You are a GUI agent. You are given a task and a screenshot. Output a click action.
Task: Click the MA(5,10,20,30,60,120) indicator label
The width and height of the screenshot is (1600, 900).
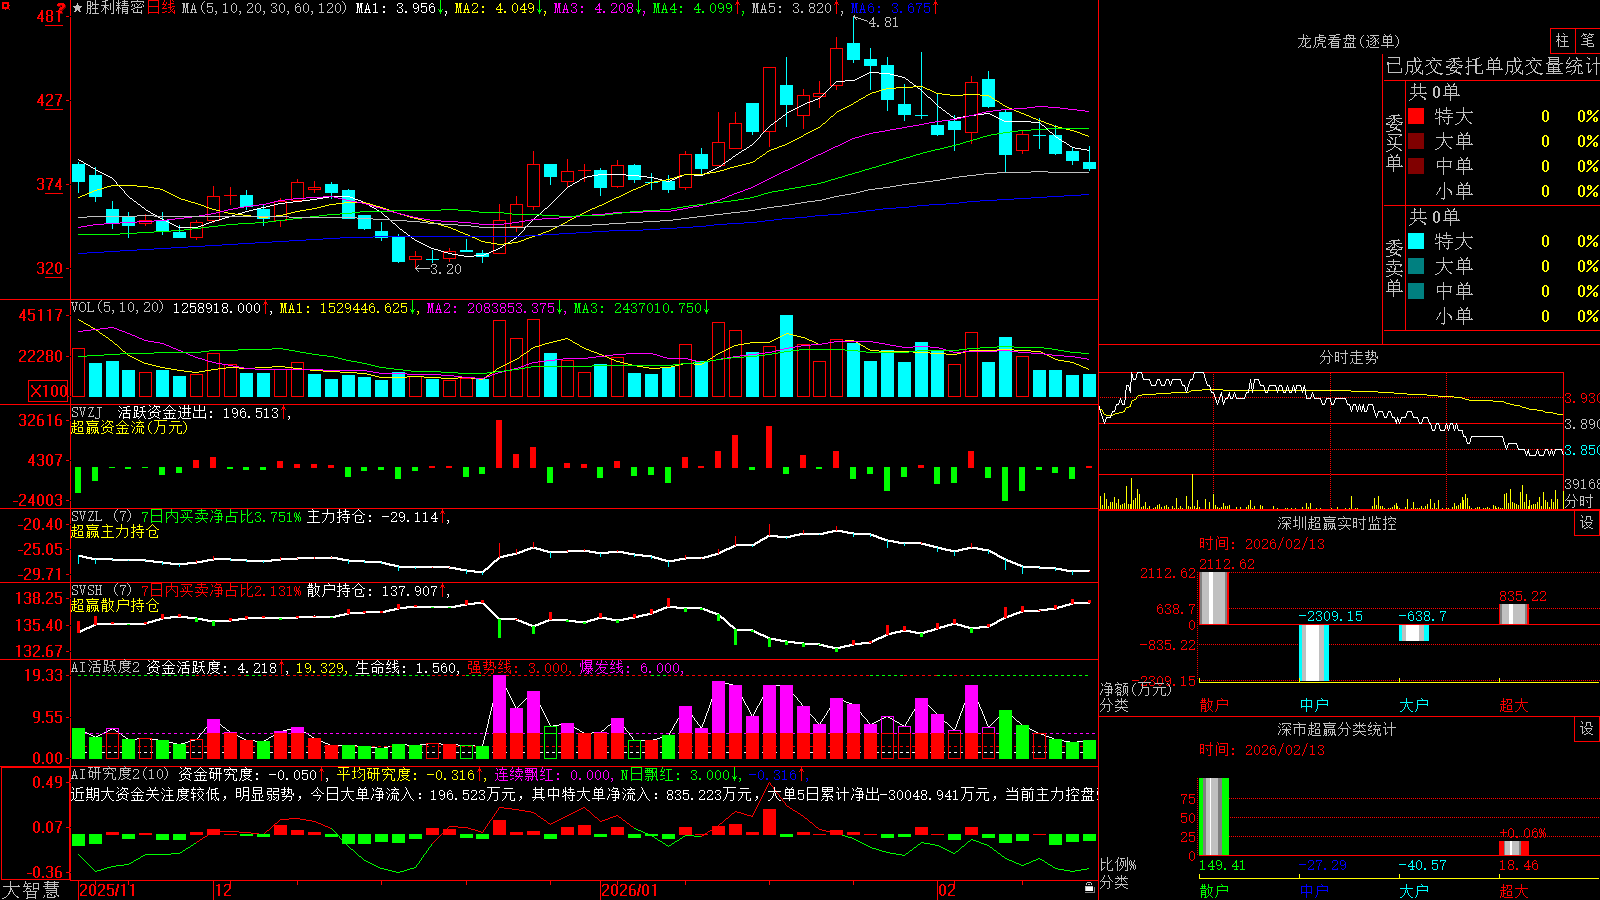click(x=264, y=8)
